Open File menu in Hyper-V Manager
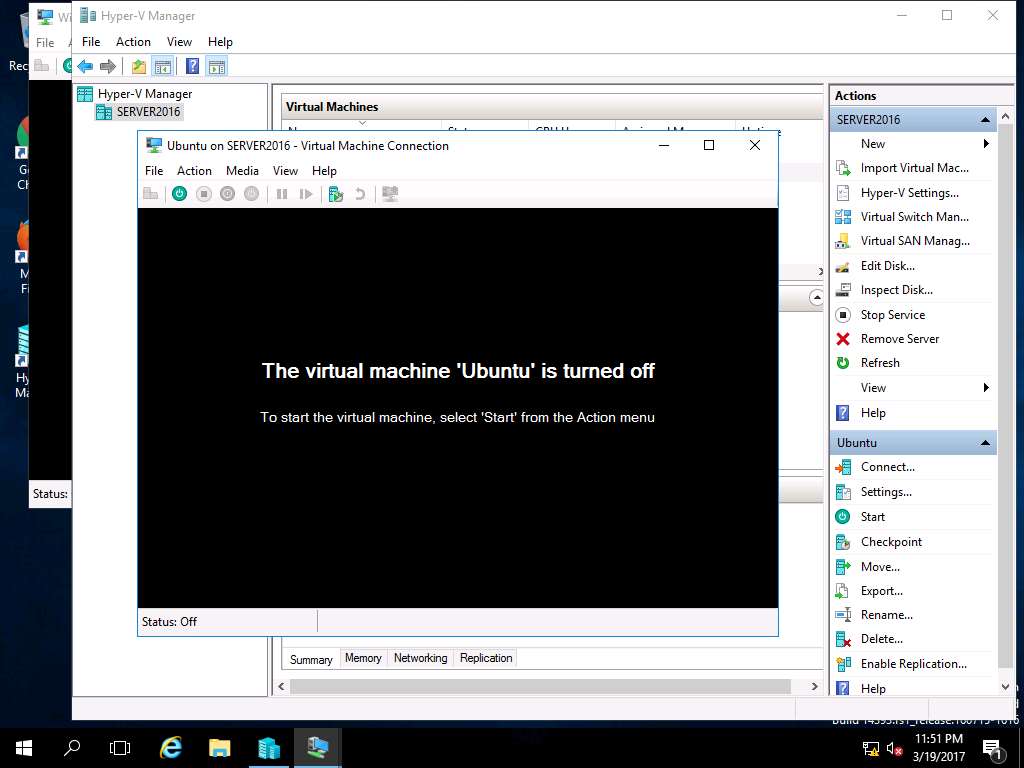 pos(91,42)
